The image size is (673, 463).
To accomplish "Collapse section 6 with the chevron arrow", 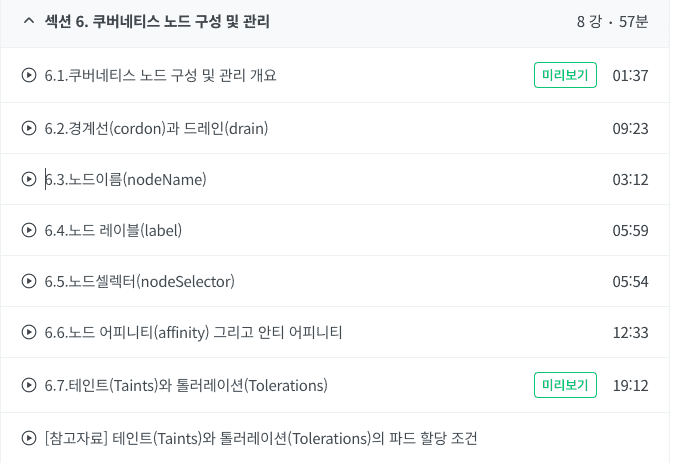I will 29,21.
